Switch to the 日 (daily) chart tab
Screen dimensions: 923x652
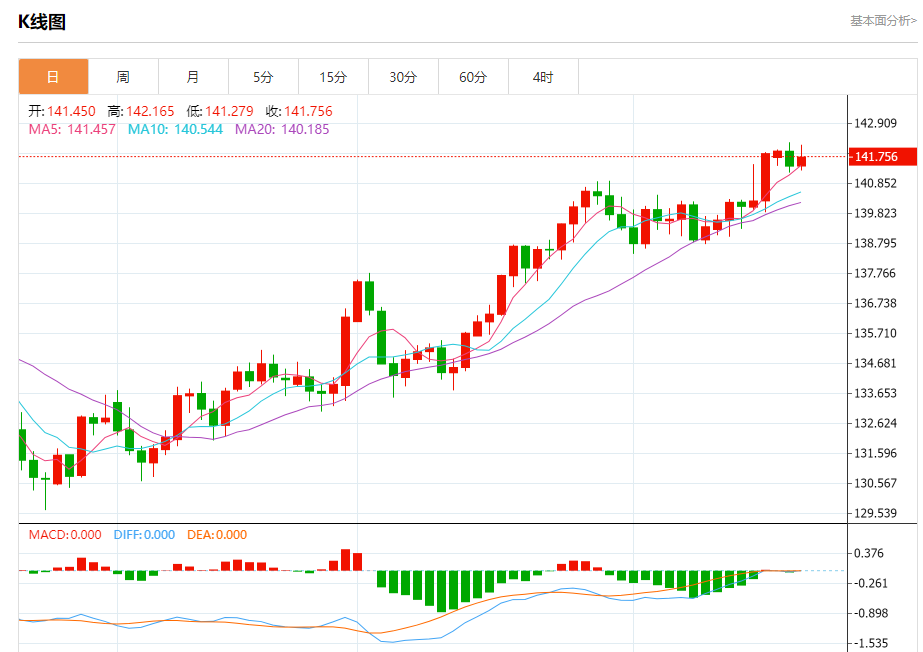click(53, 77)
